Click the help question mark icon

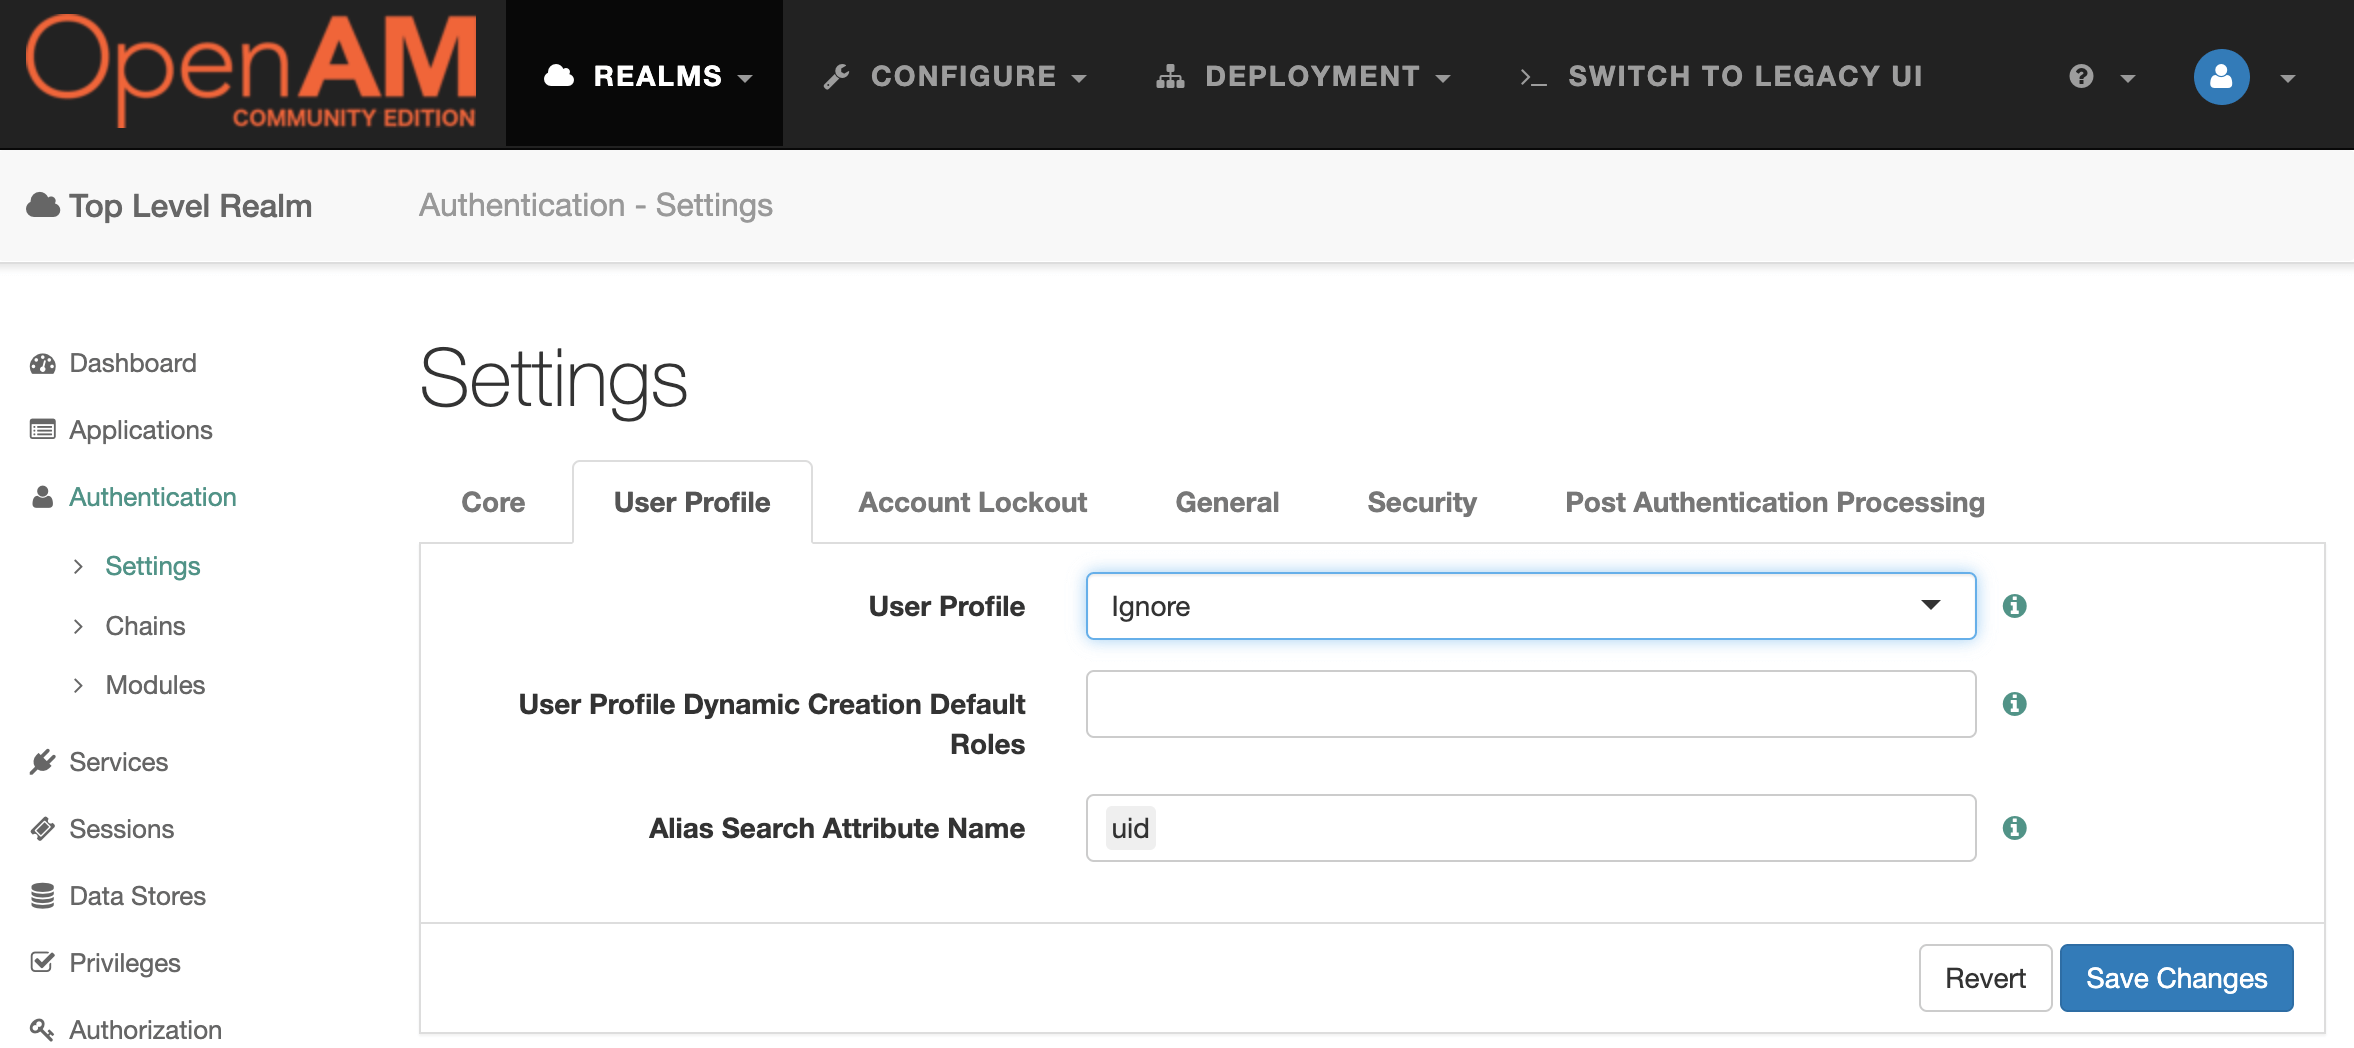2081,77
